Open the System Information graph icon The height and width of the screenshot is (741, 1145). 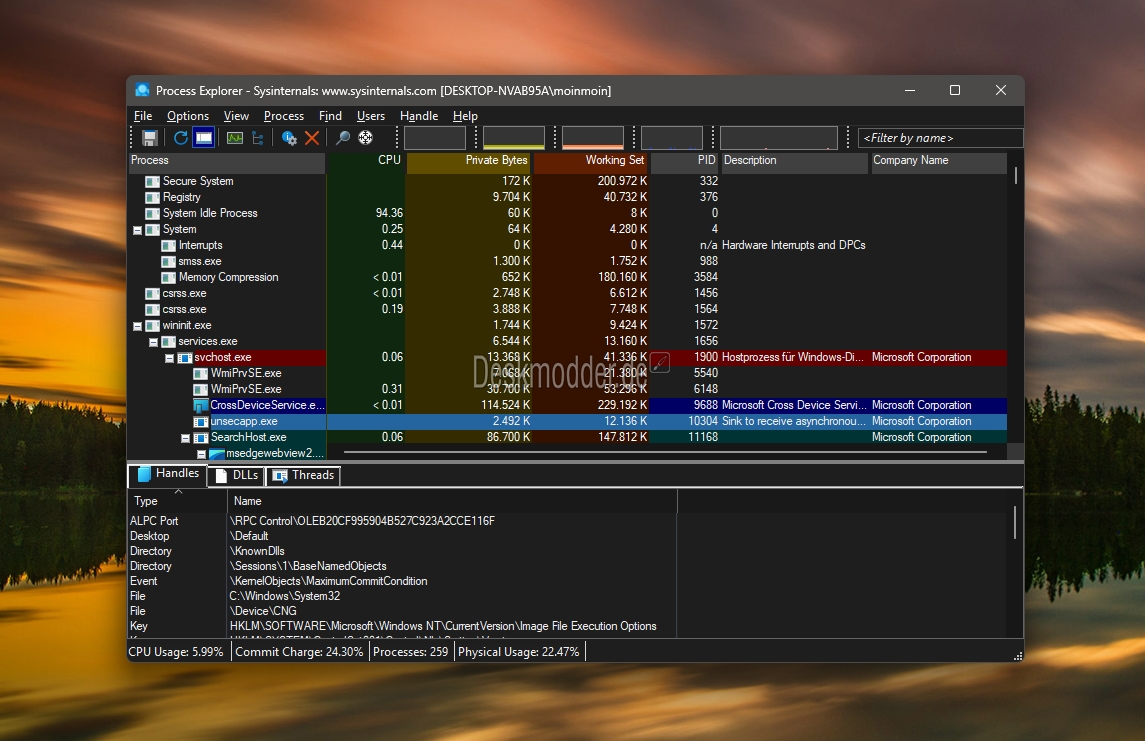click(x=235, y=138)
